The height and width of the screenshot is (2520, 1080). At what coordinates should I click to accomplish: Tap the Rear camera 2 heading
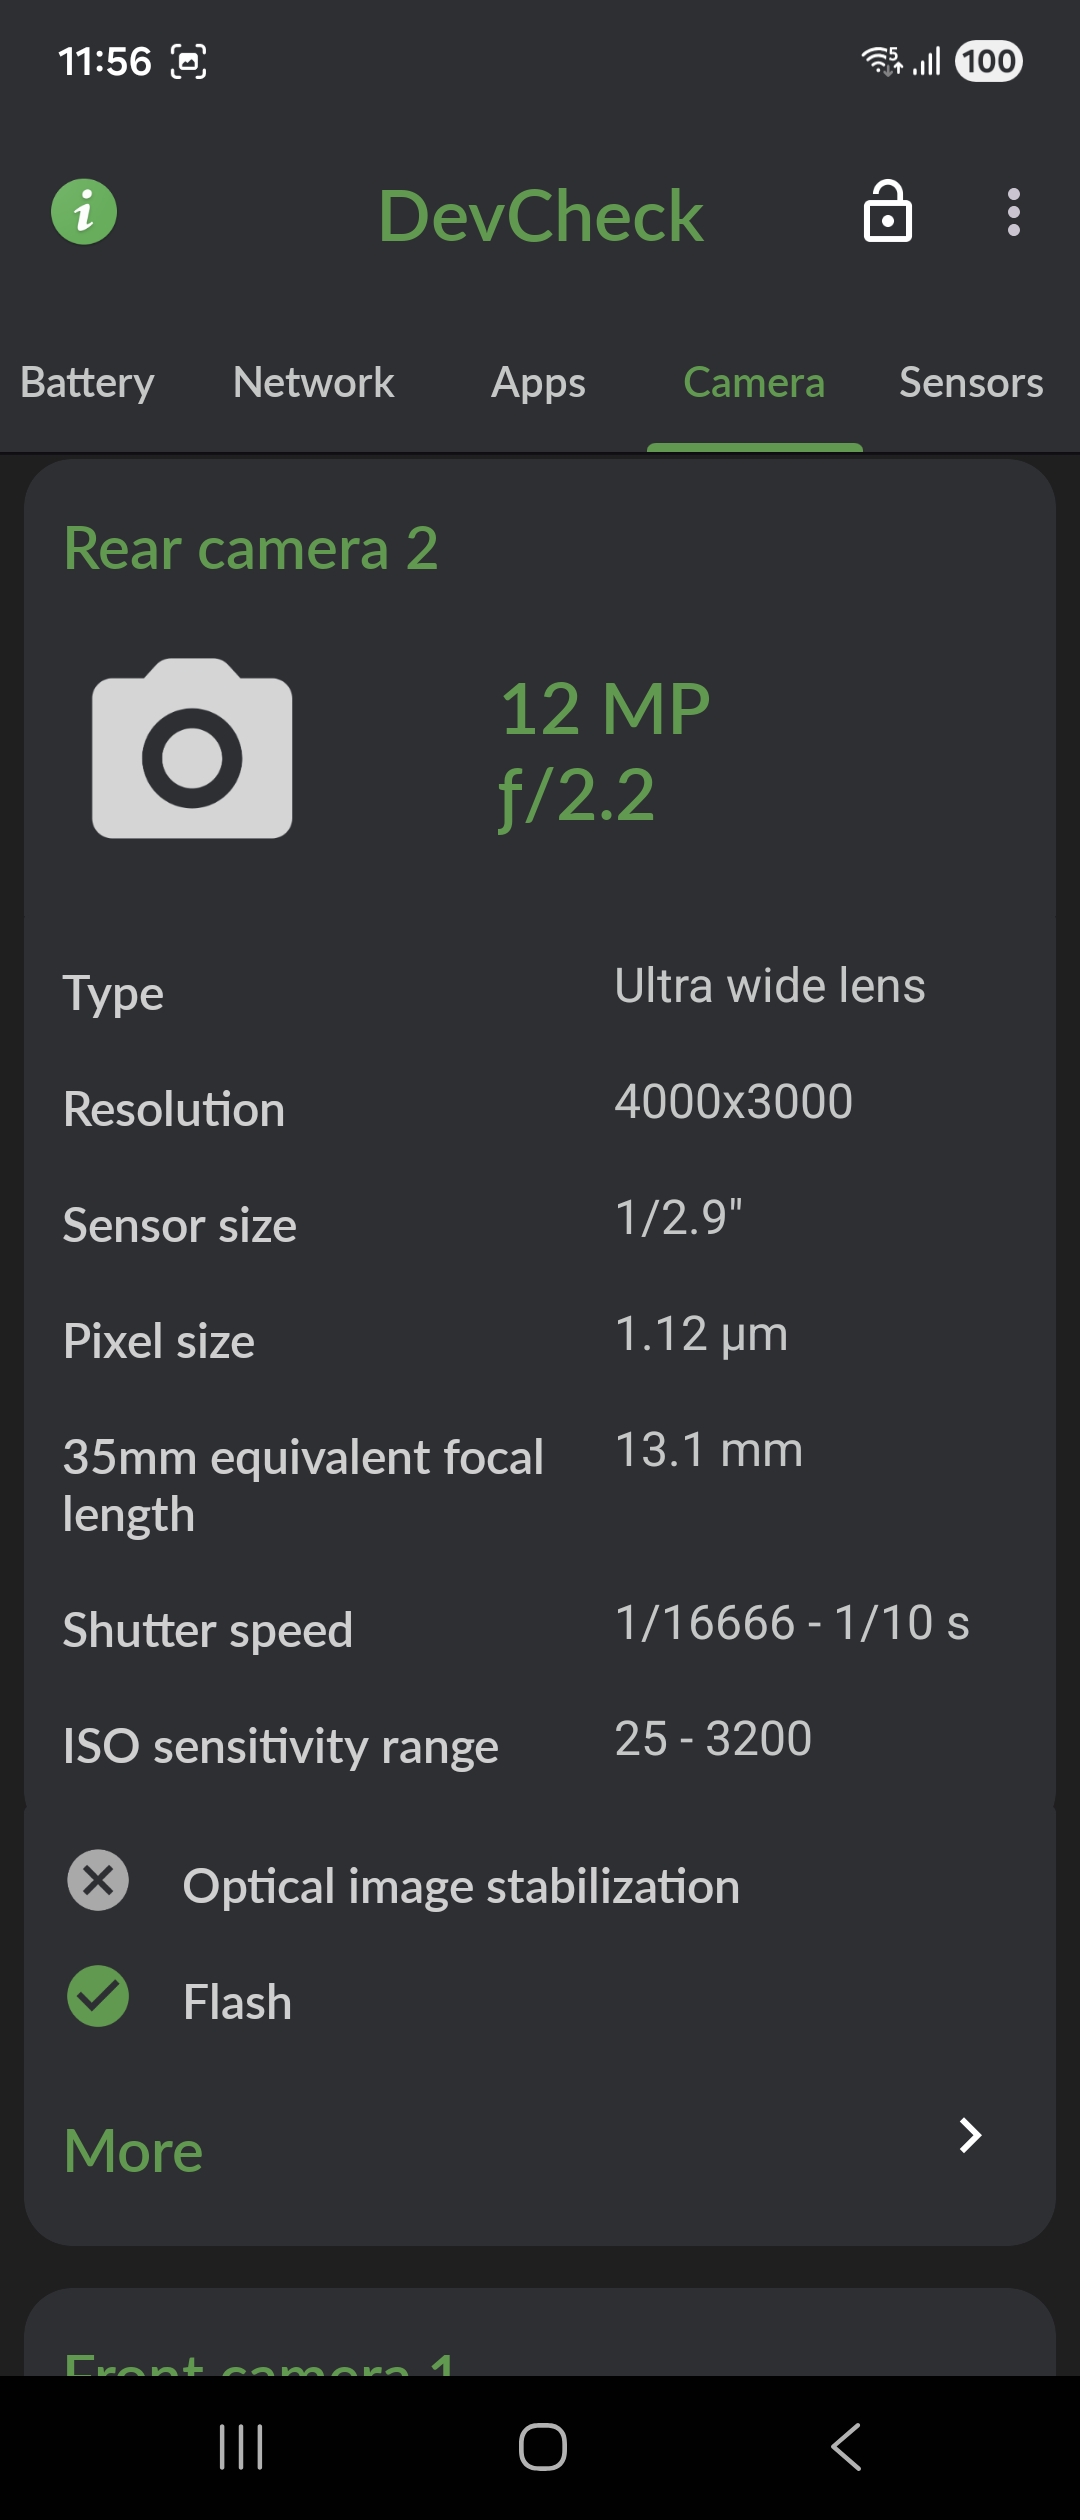[x=251, y=548]
